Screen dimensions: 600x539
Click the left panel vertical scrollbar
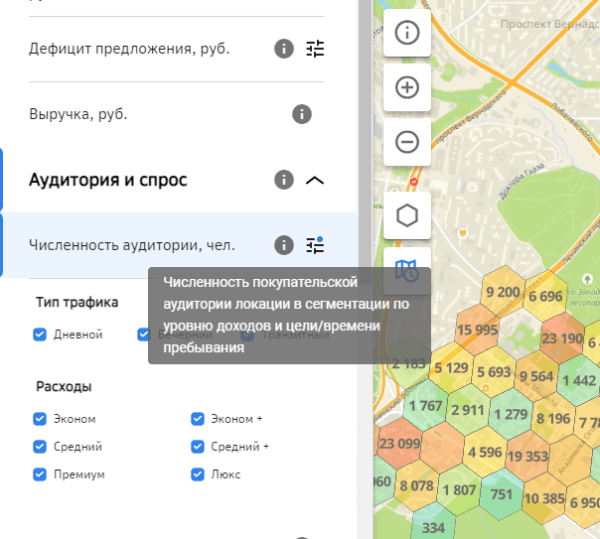pos(365,142)
